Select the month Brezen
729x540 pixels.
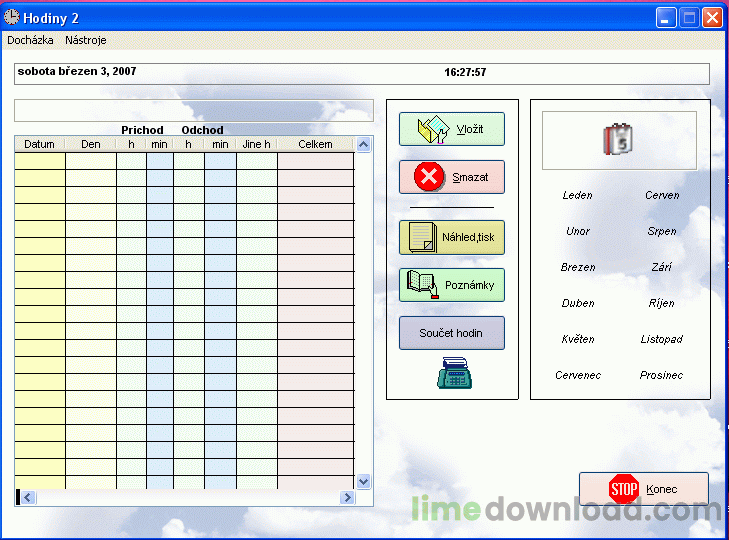click(578, 267)
